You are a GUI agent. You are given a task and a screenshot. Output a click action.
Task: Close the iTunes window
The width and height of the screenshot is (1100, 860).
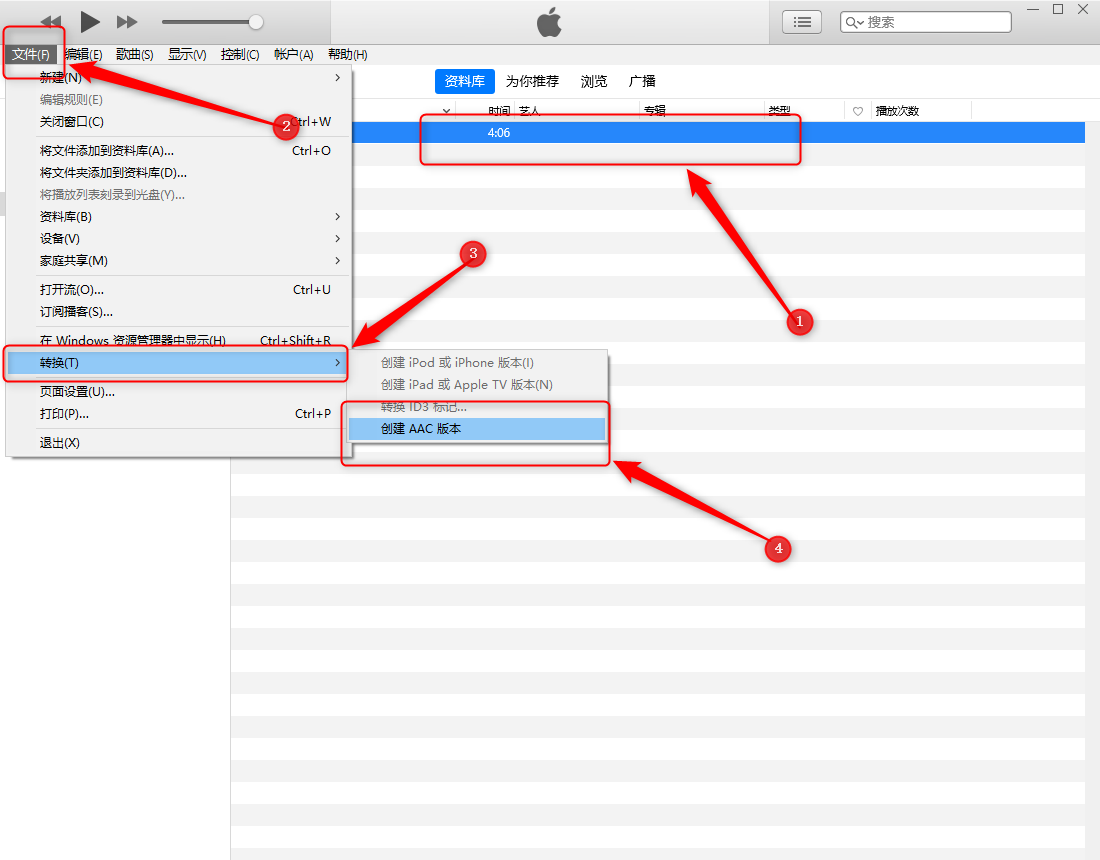point(1083,9)
